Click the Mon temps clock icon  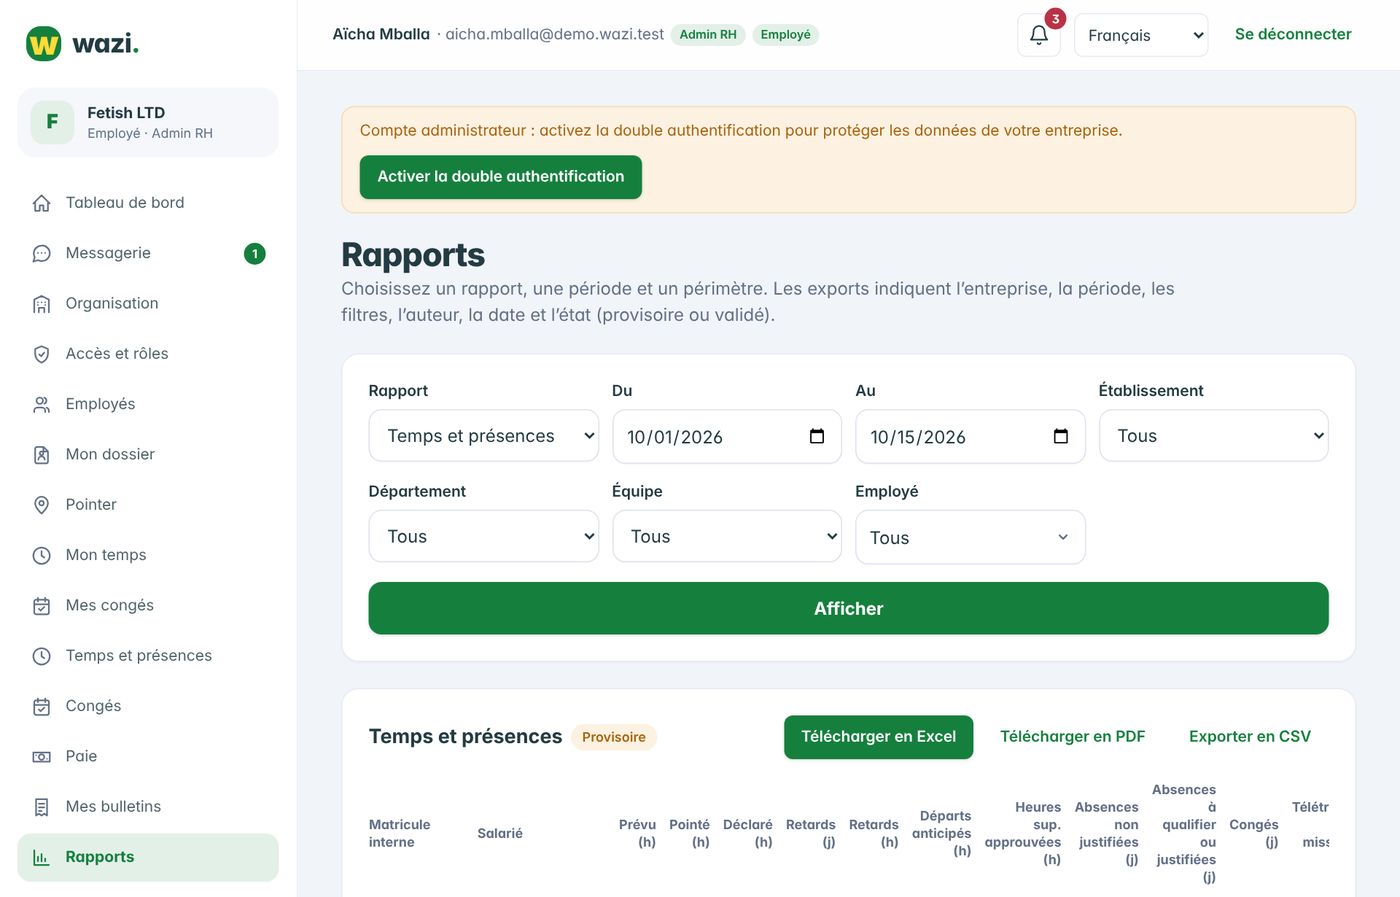click(x=42, y=556)
